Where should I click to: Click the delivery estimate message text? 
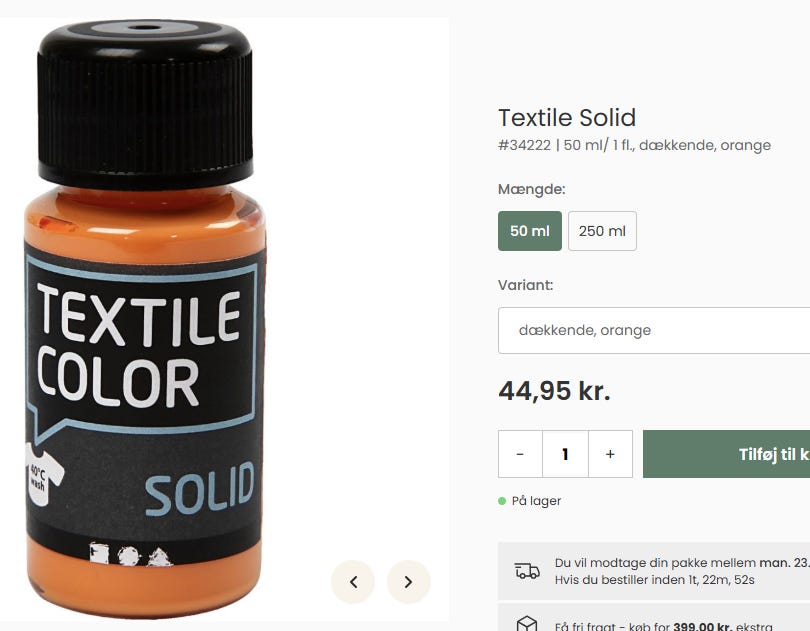pos(680,571)
